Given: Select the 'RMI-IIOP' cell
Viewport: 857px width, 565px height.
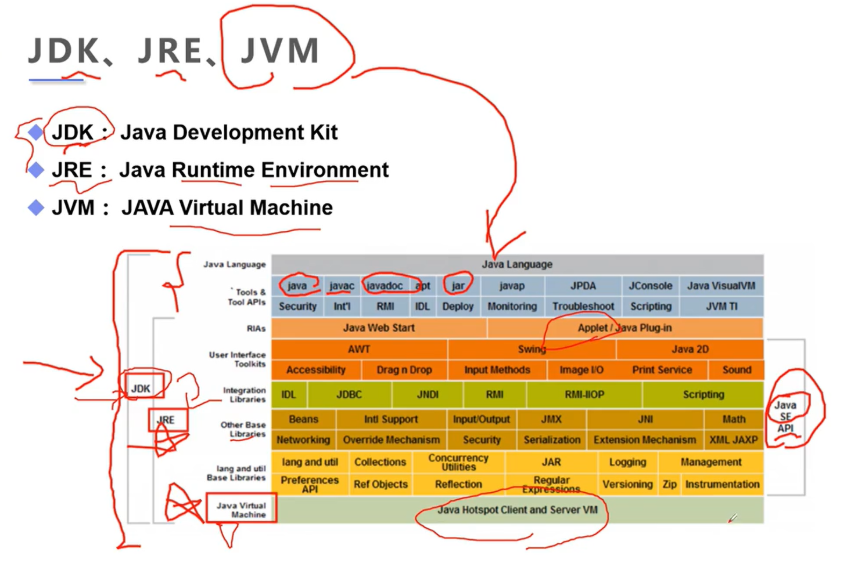Looking at the screenshot, I should 584,395.
